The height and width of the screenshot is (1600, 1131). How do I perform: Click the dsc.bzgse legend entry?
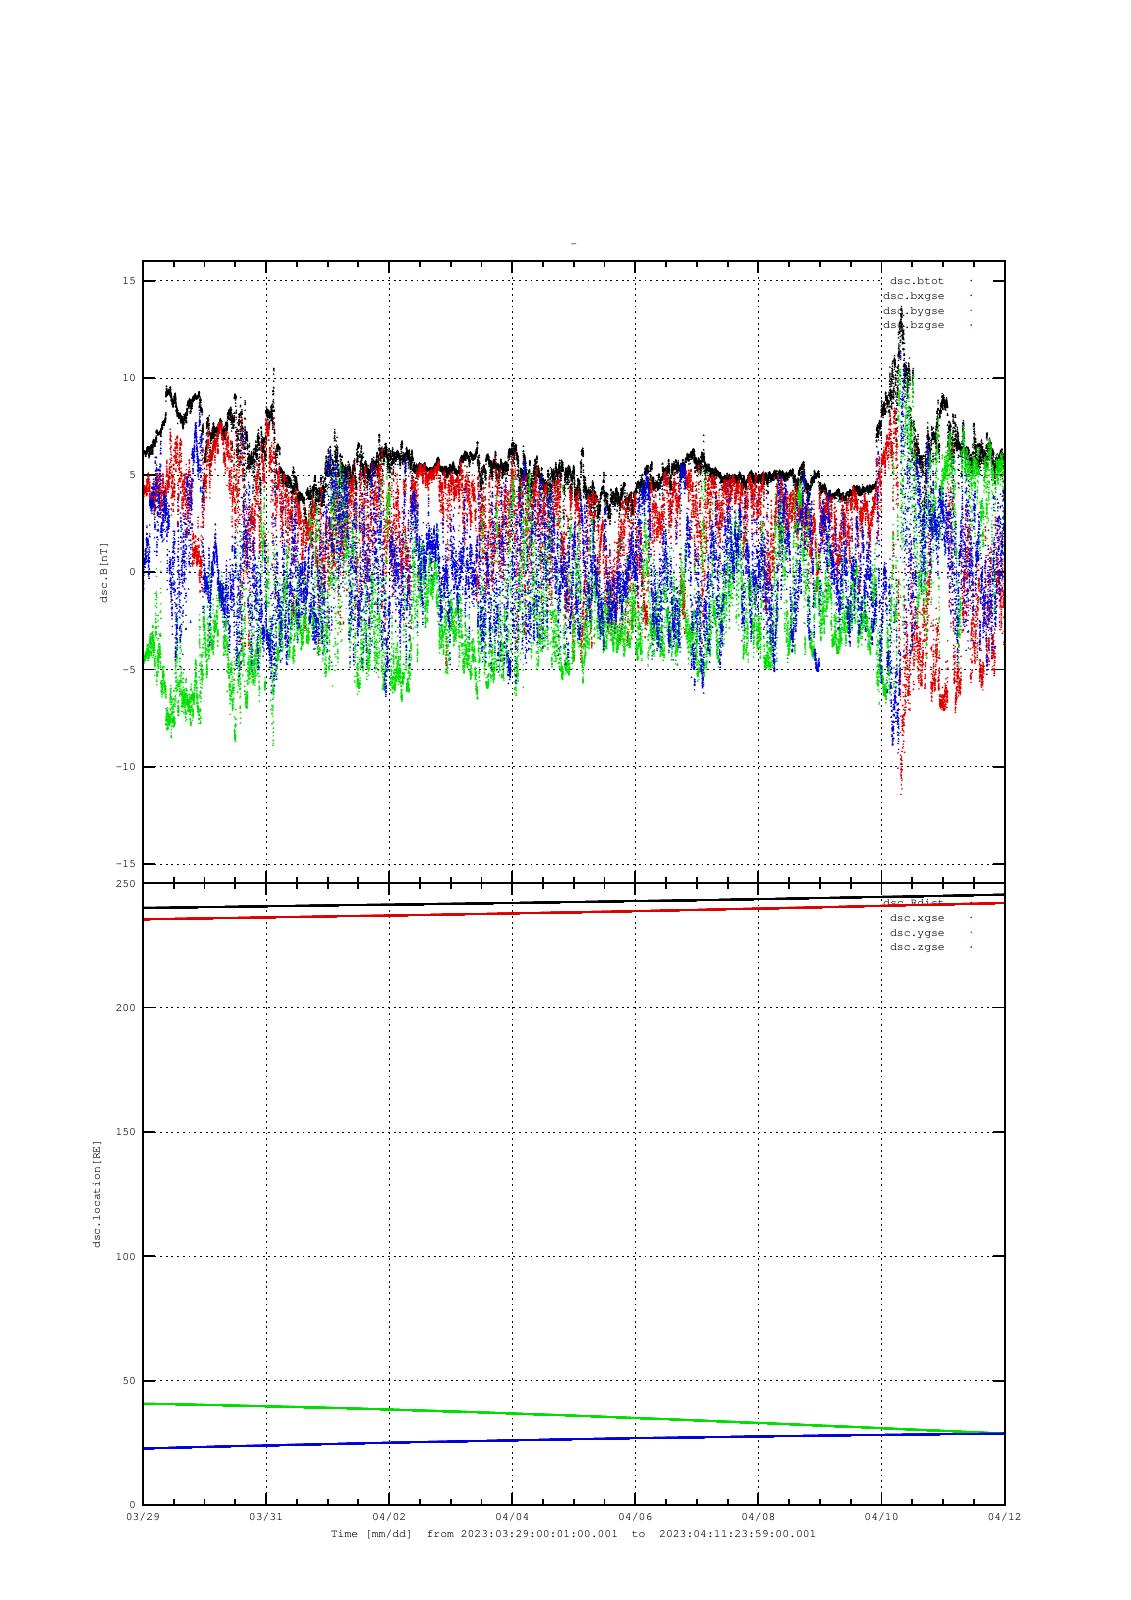pos(913,325)
